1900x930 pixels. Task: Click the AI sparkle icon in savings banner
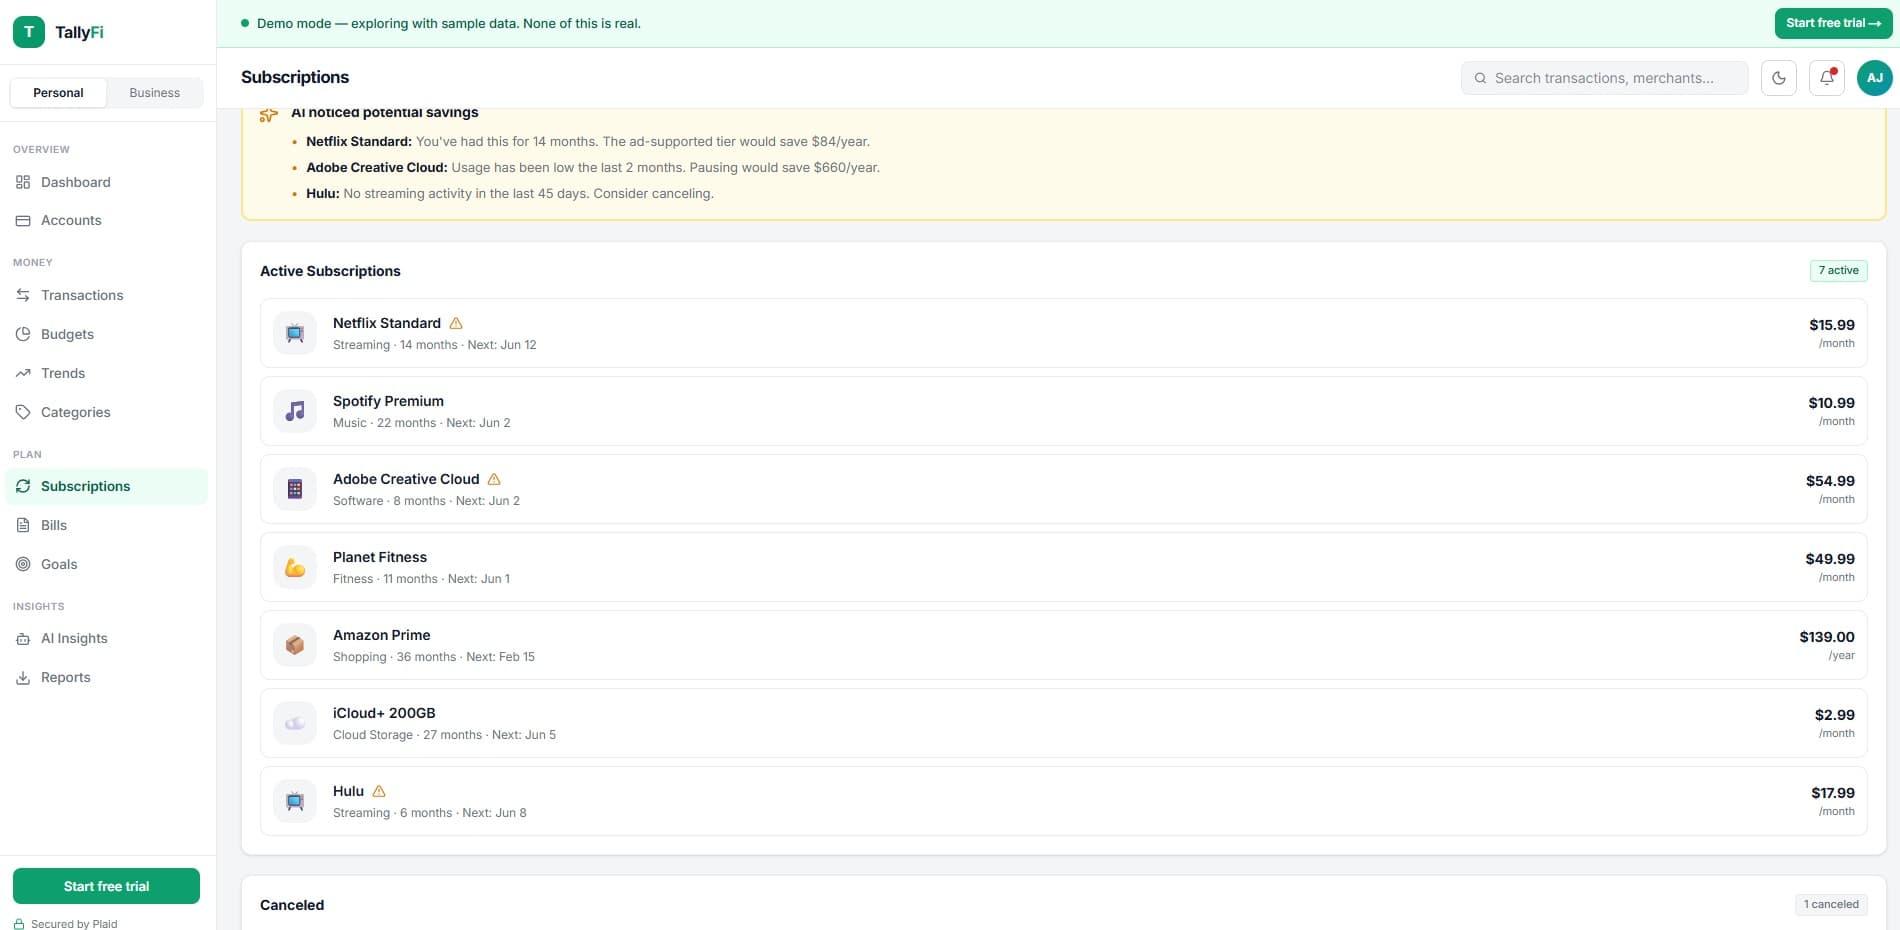[x=268, y=114]
